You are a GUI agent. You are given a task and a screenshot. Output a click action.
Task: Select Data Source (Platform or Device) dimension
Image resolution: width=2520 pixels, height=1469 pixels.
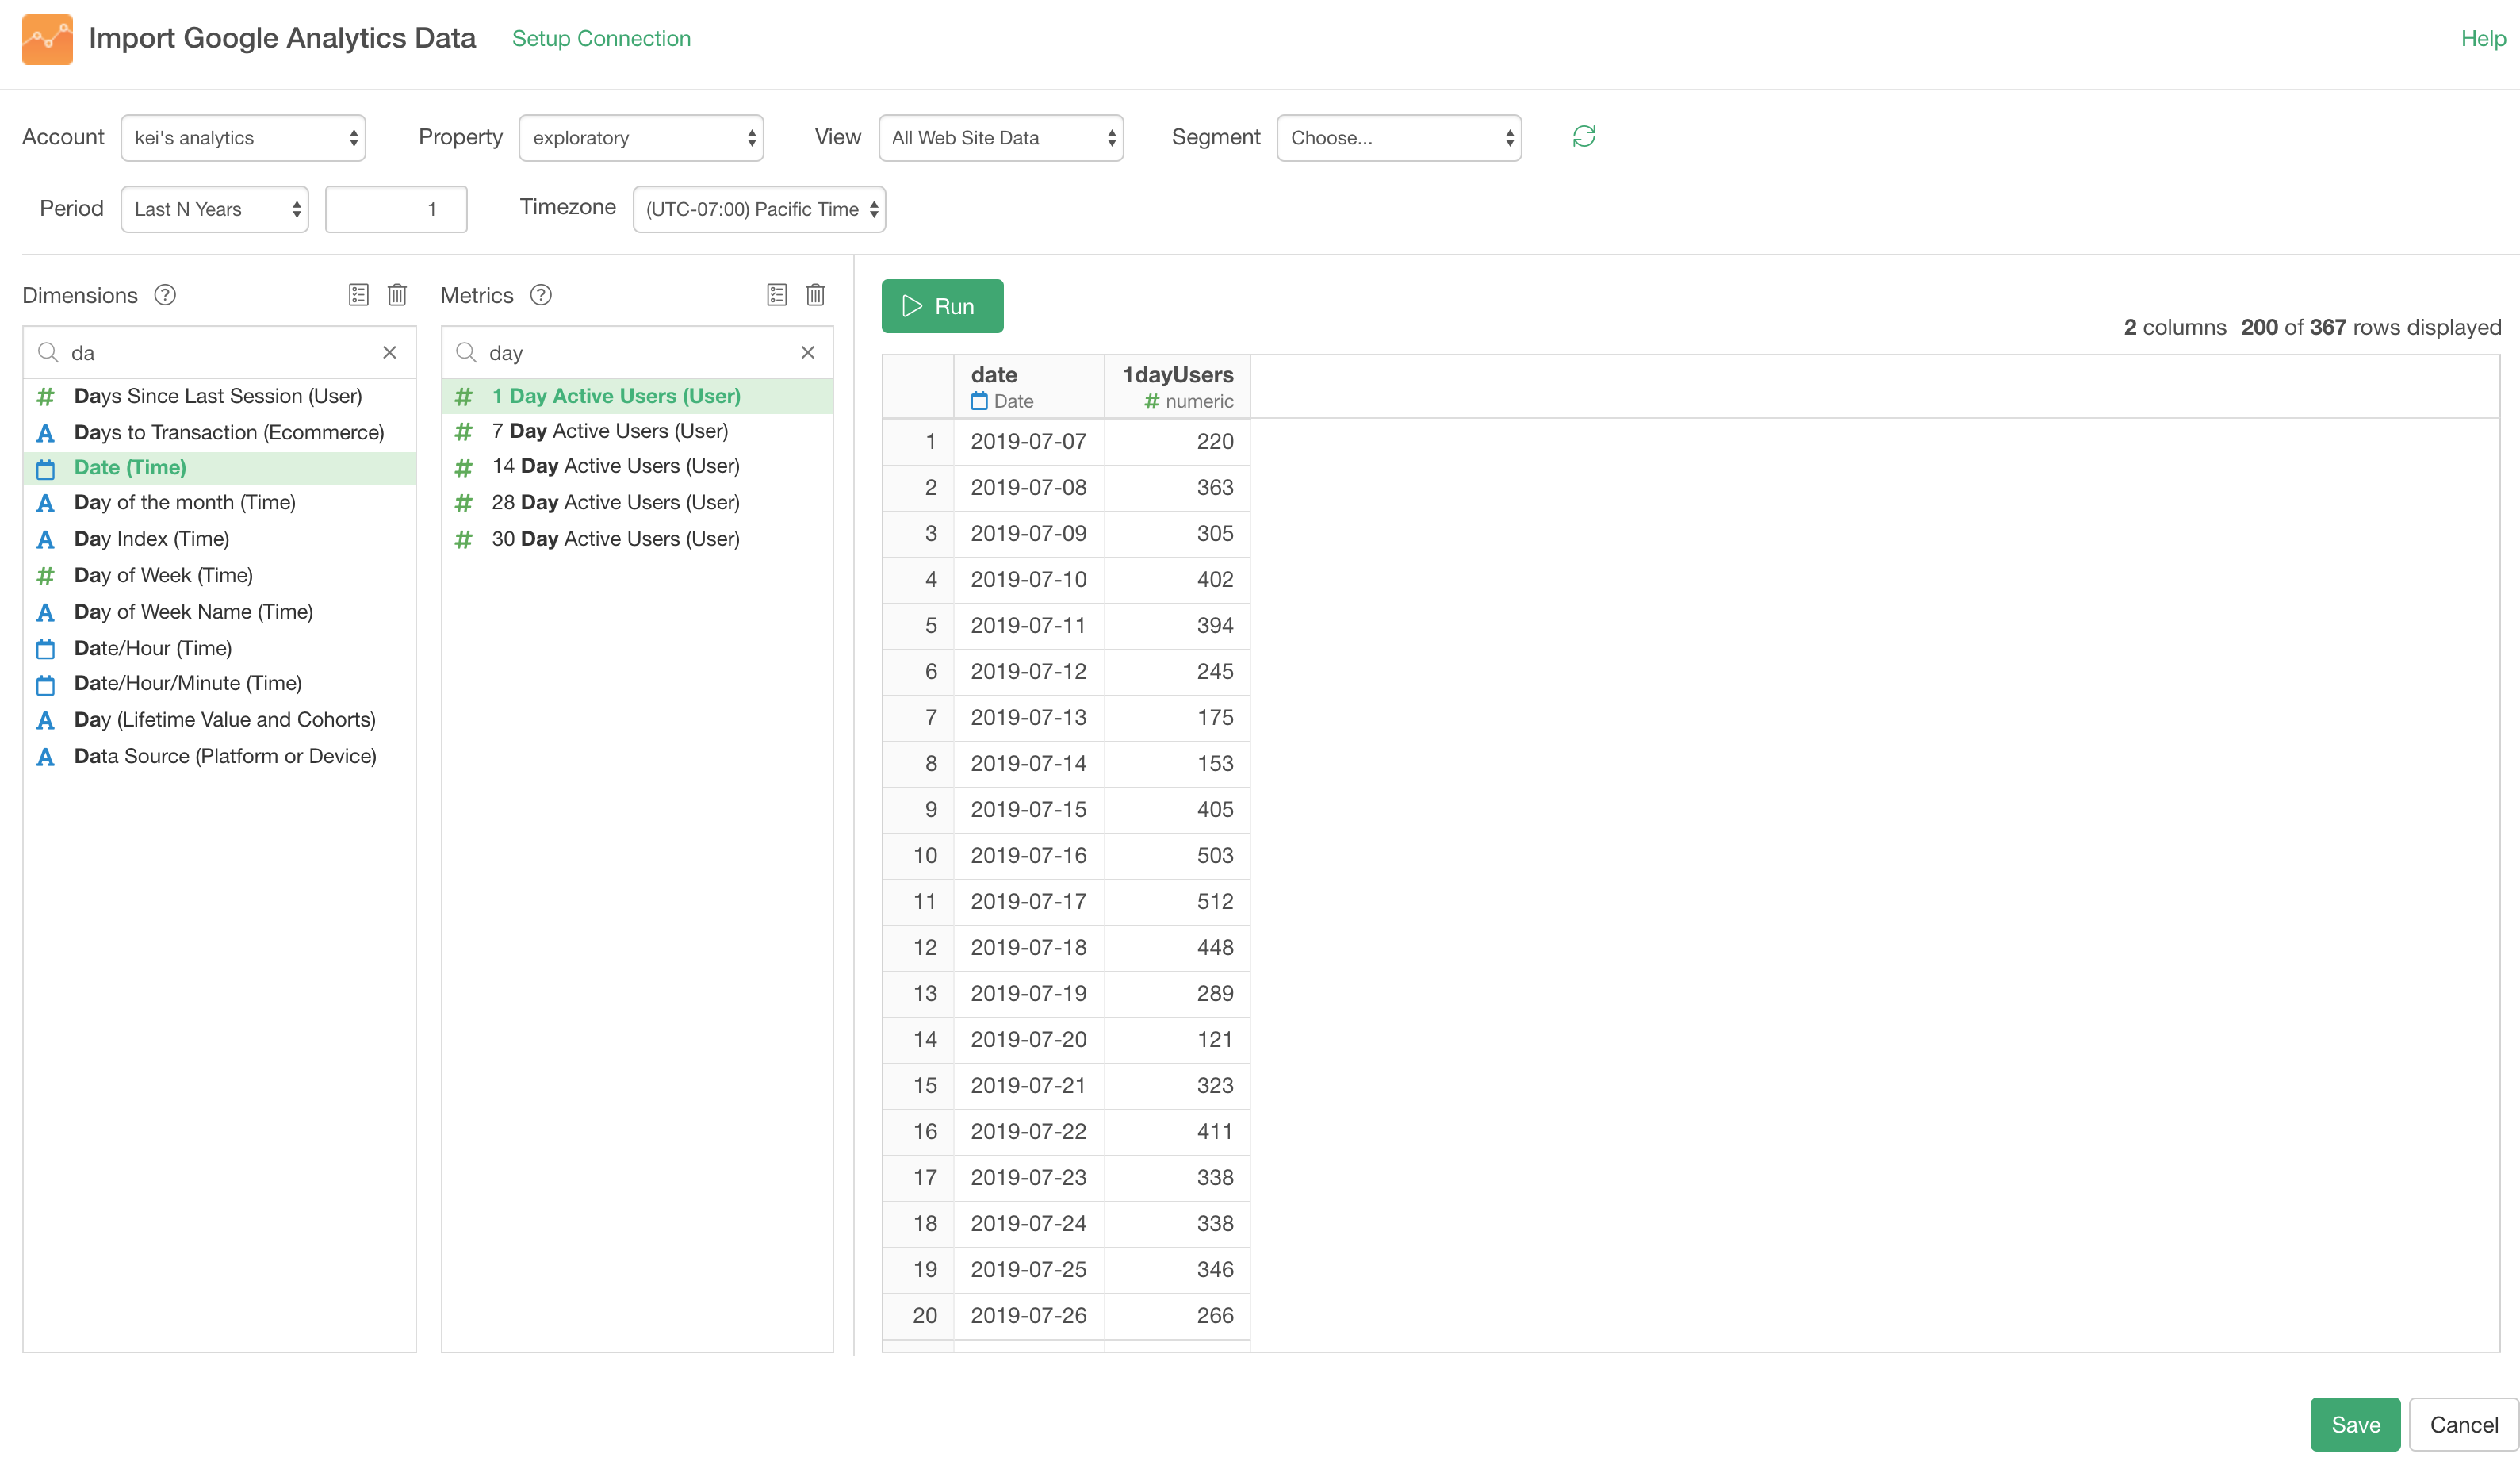[x=220, y=757]
